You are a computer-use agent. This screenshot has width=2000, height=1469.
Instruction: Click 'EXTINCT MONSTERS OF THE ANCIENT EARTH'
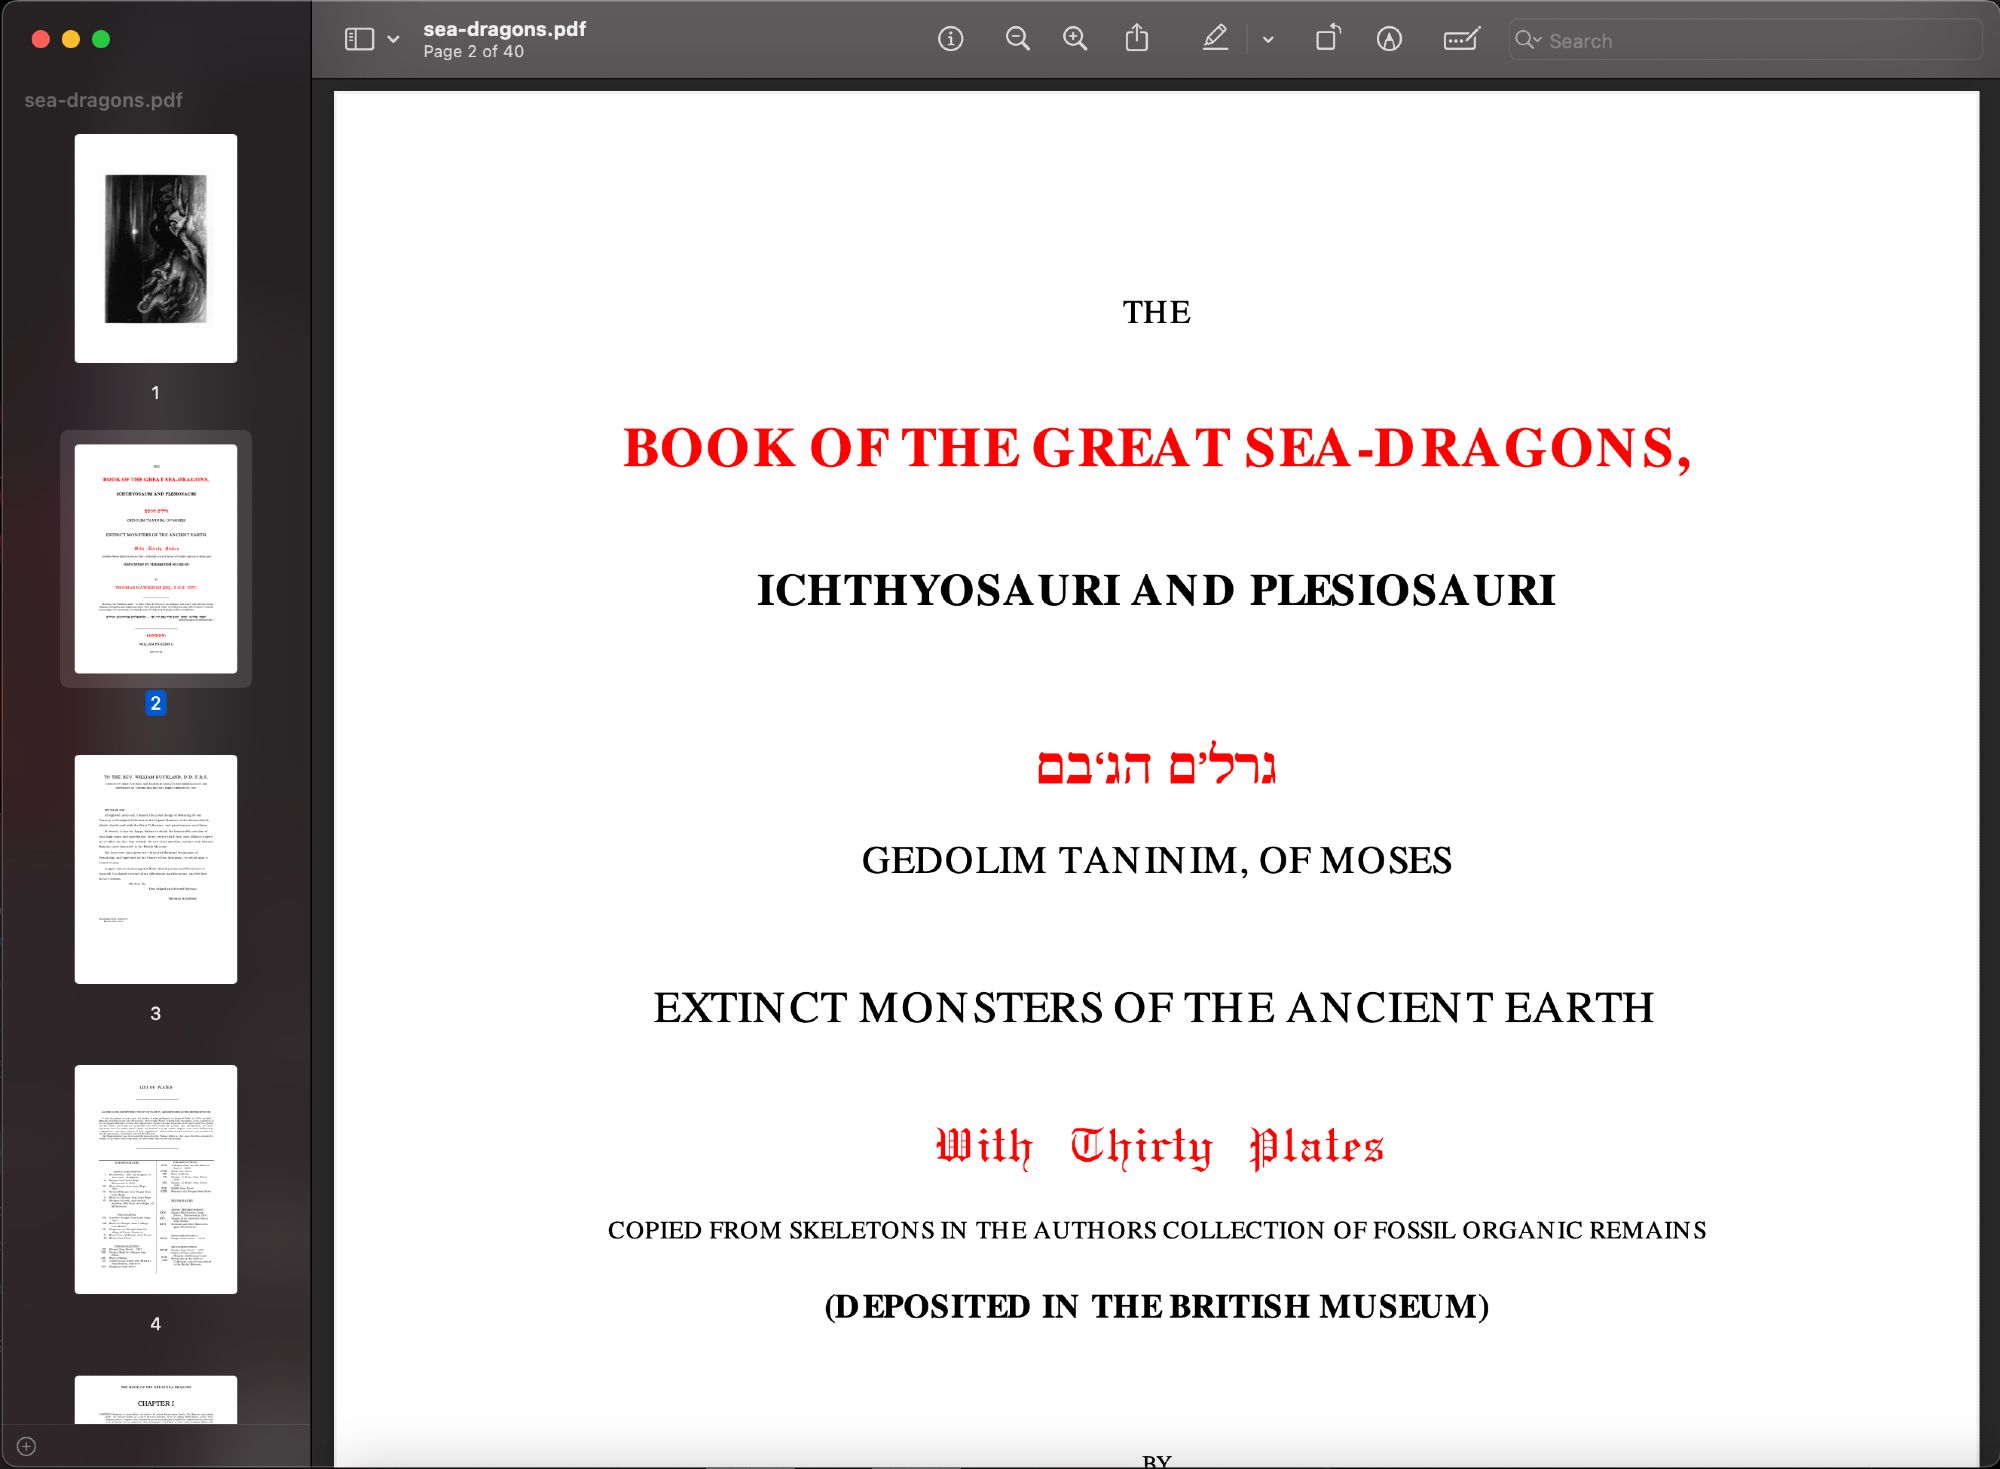1153,1008
